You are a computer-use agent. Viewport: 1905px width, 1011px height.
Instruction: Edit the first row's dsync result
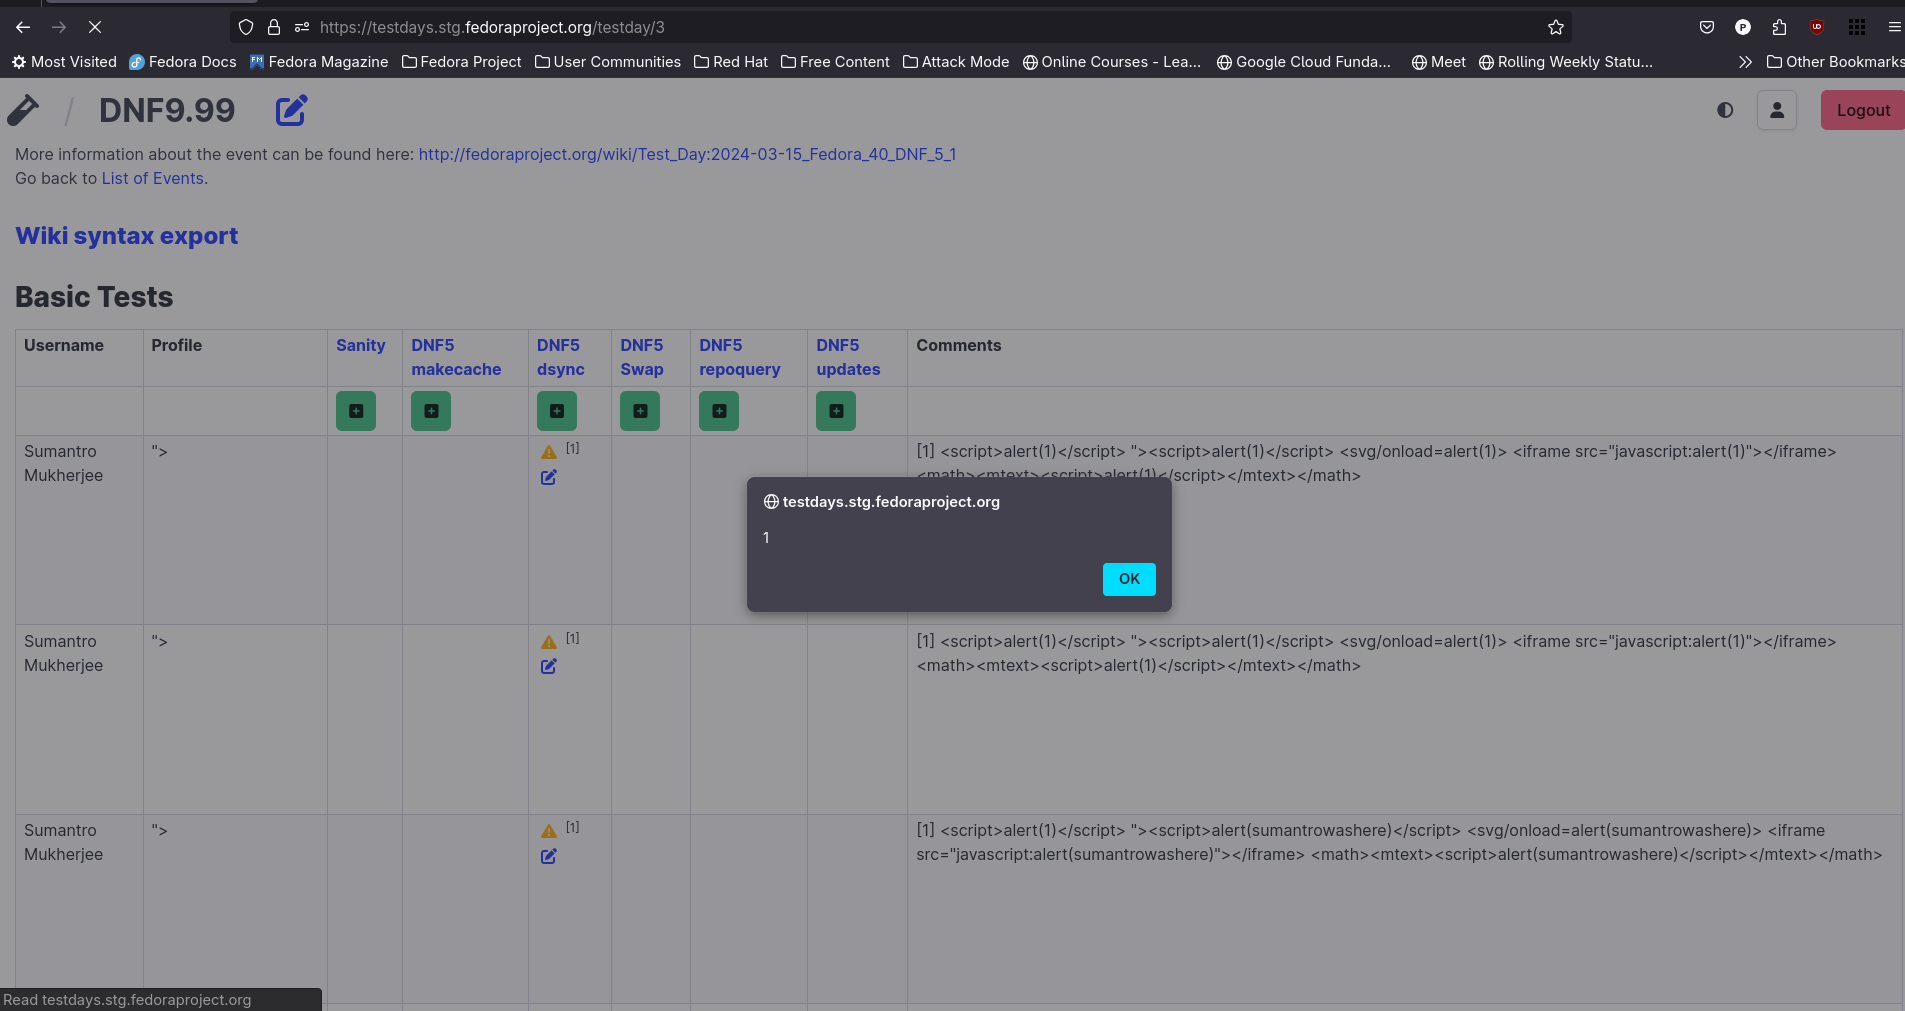[x=549, y=477]
